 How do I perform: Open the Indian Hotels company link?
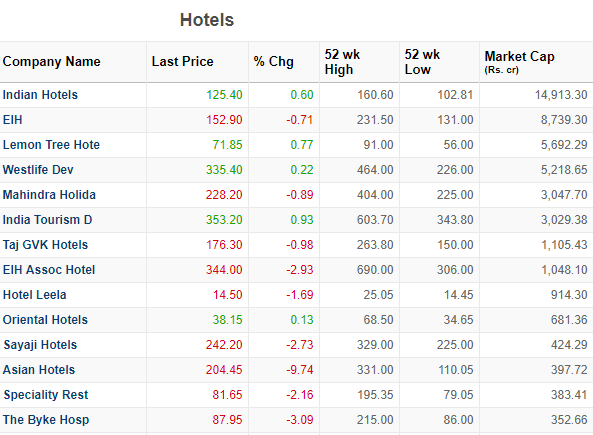(x=40, y=95)
